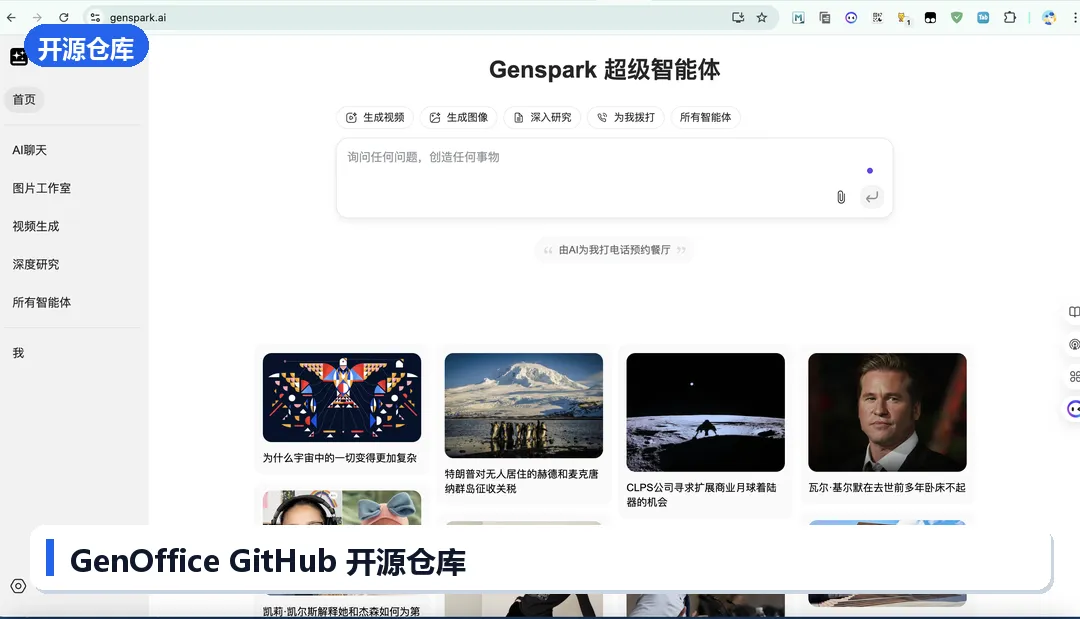The height and width of the screenshot is (619, 1080).
Task: Open article 特朗普对无人居住的赫德和麦克唐纳群岛征收关税
Action: coord(521,481)
